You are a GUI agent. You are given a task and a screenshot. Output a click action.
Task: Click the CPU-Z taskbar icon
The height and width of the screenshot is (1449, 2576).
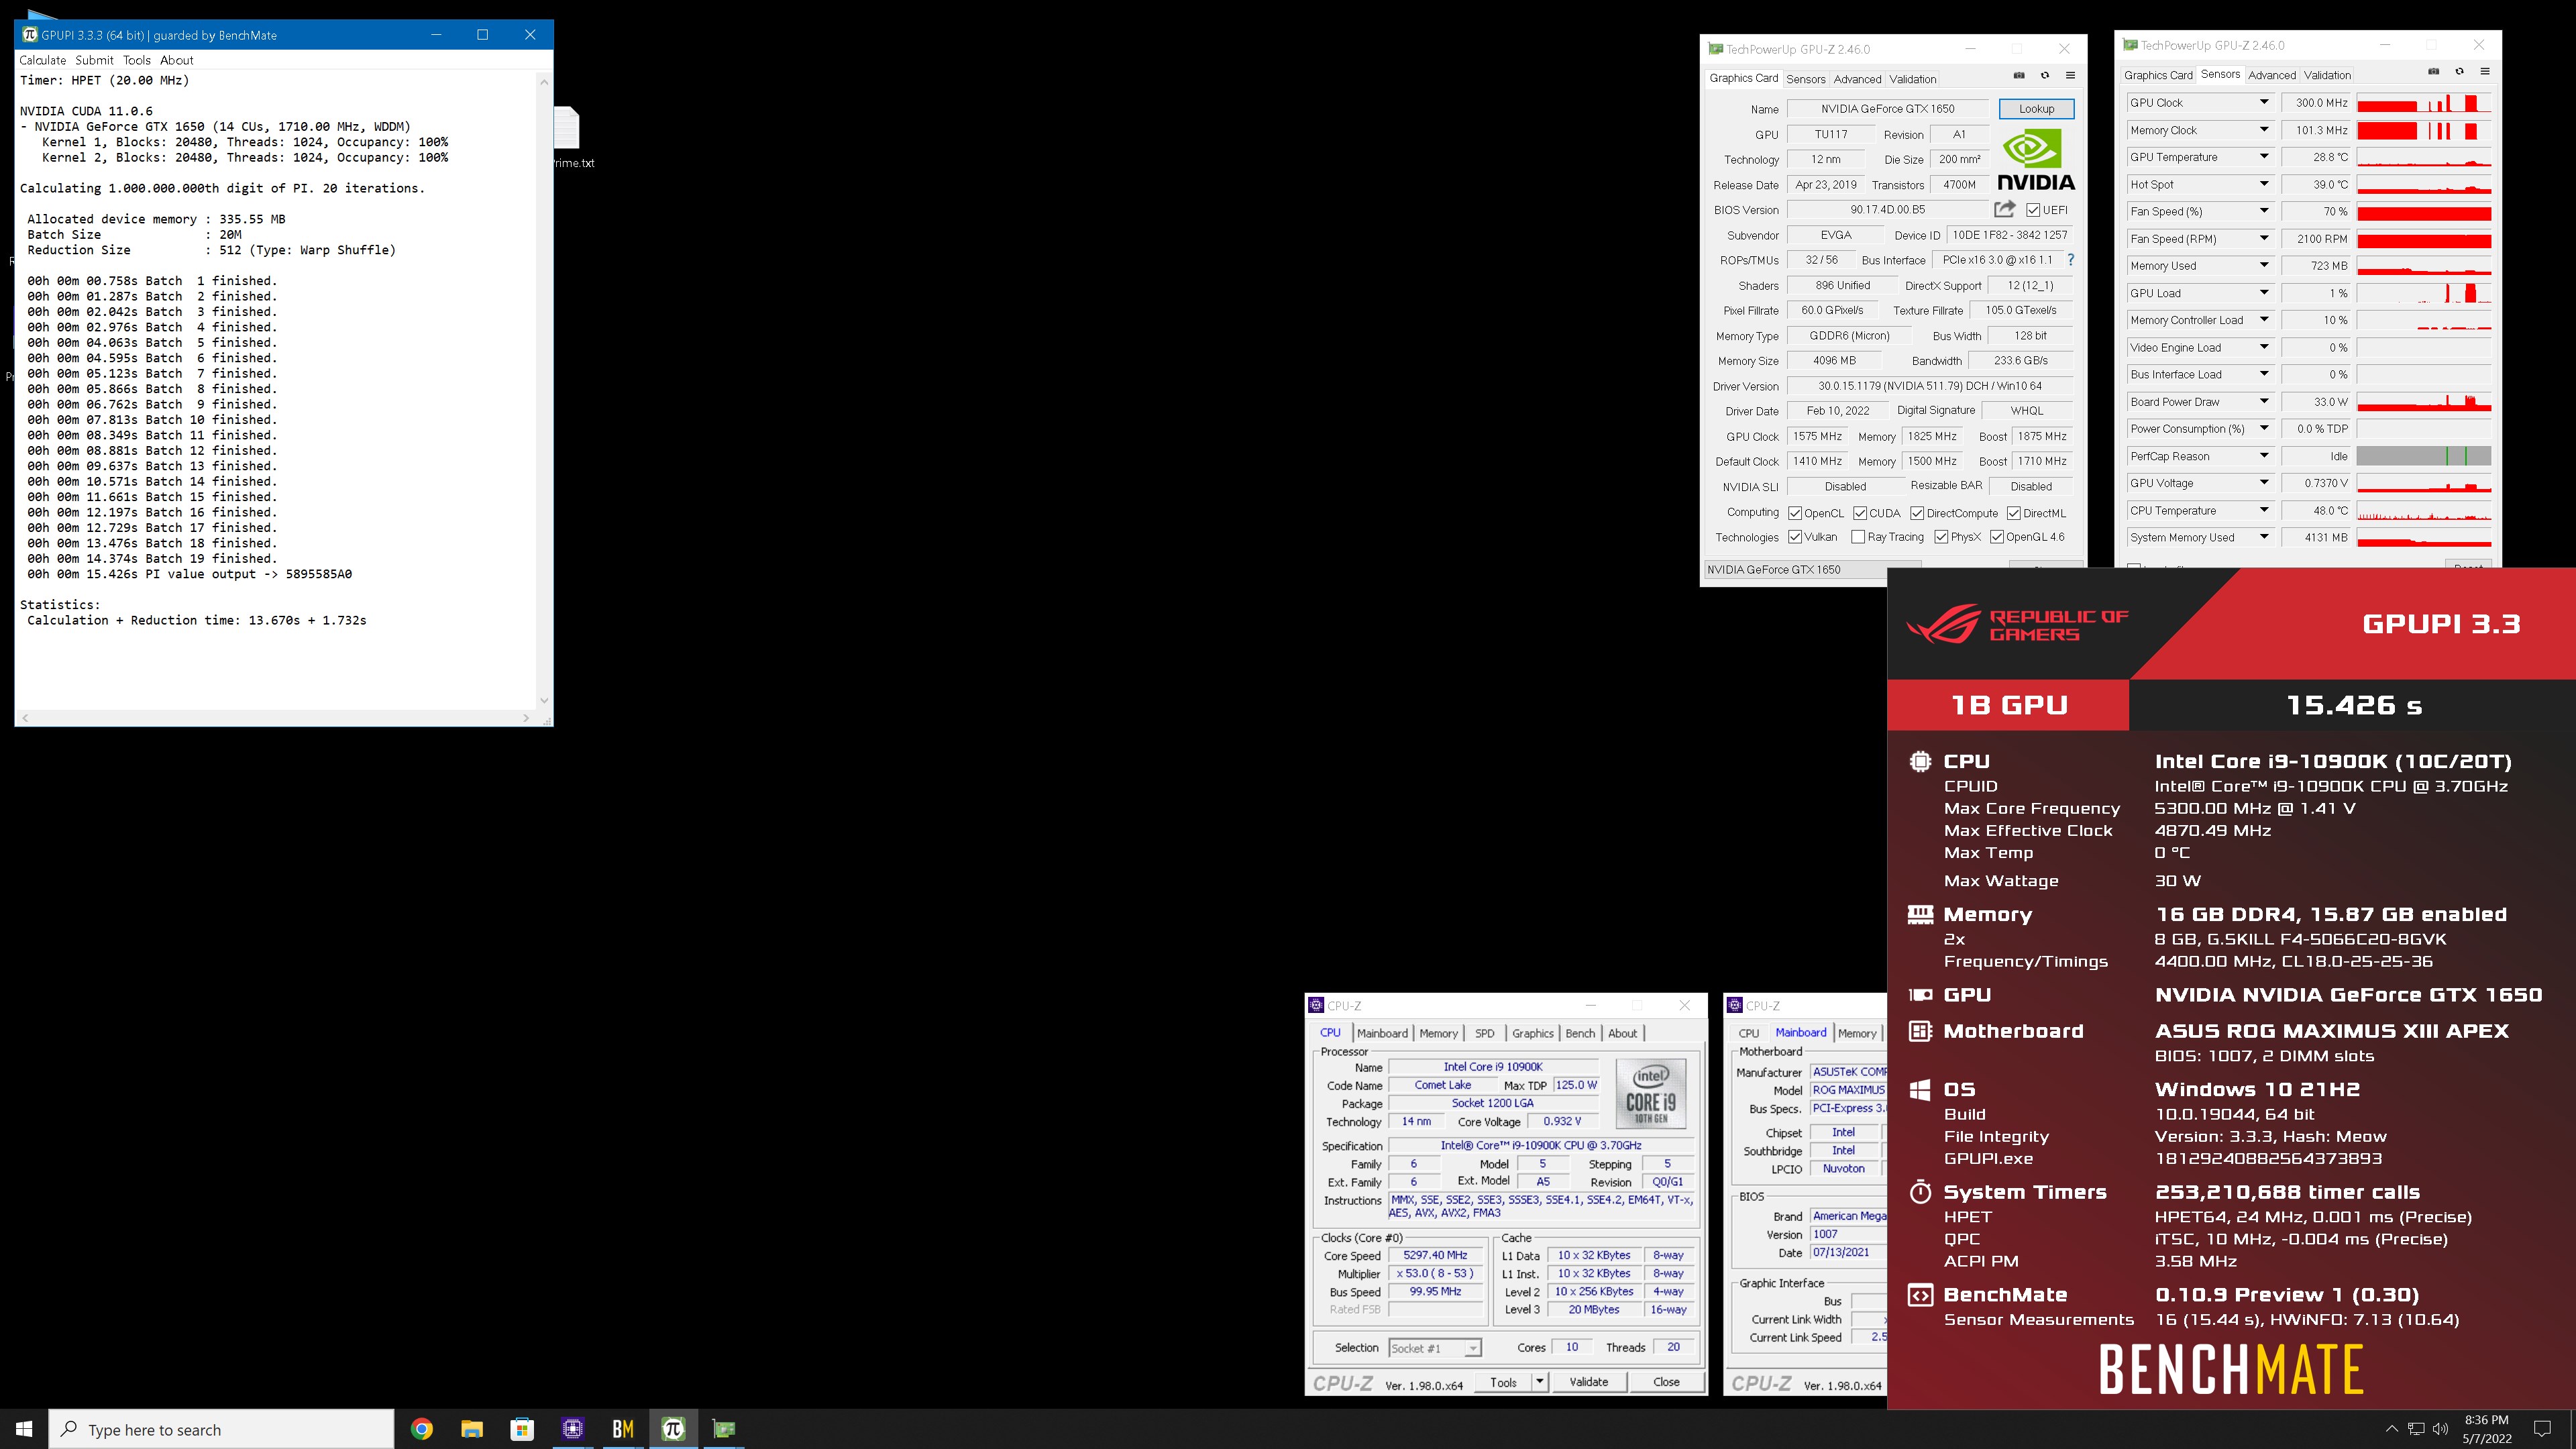[x=572, y=1429]
